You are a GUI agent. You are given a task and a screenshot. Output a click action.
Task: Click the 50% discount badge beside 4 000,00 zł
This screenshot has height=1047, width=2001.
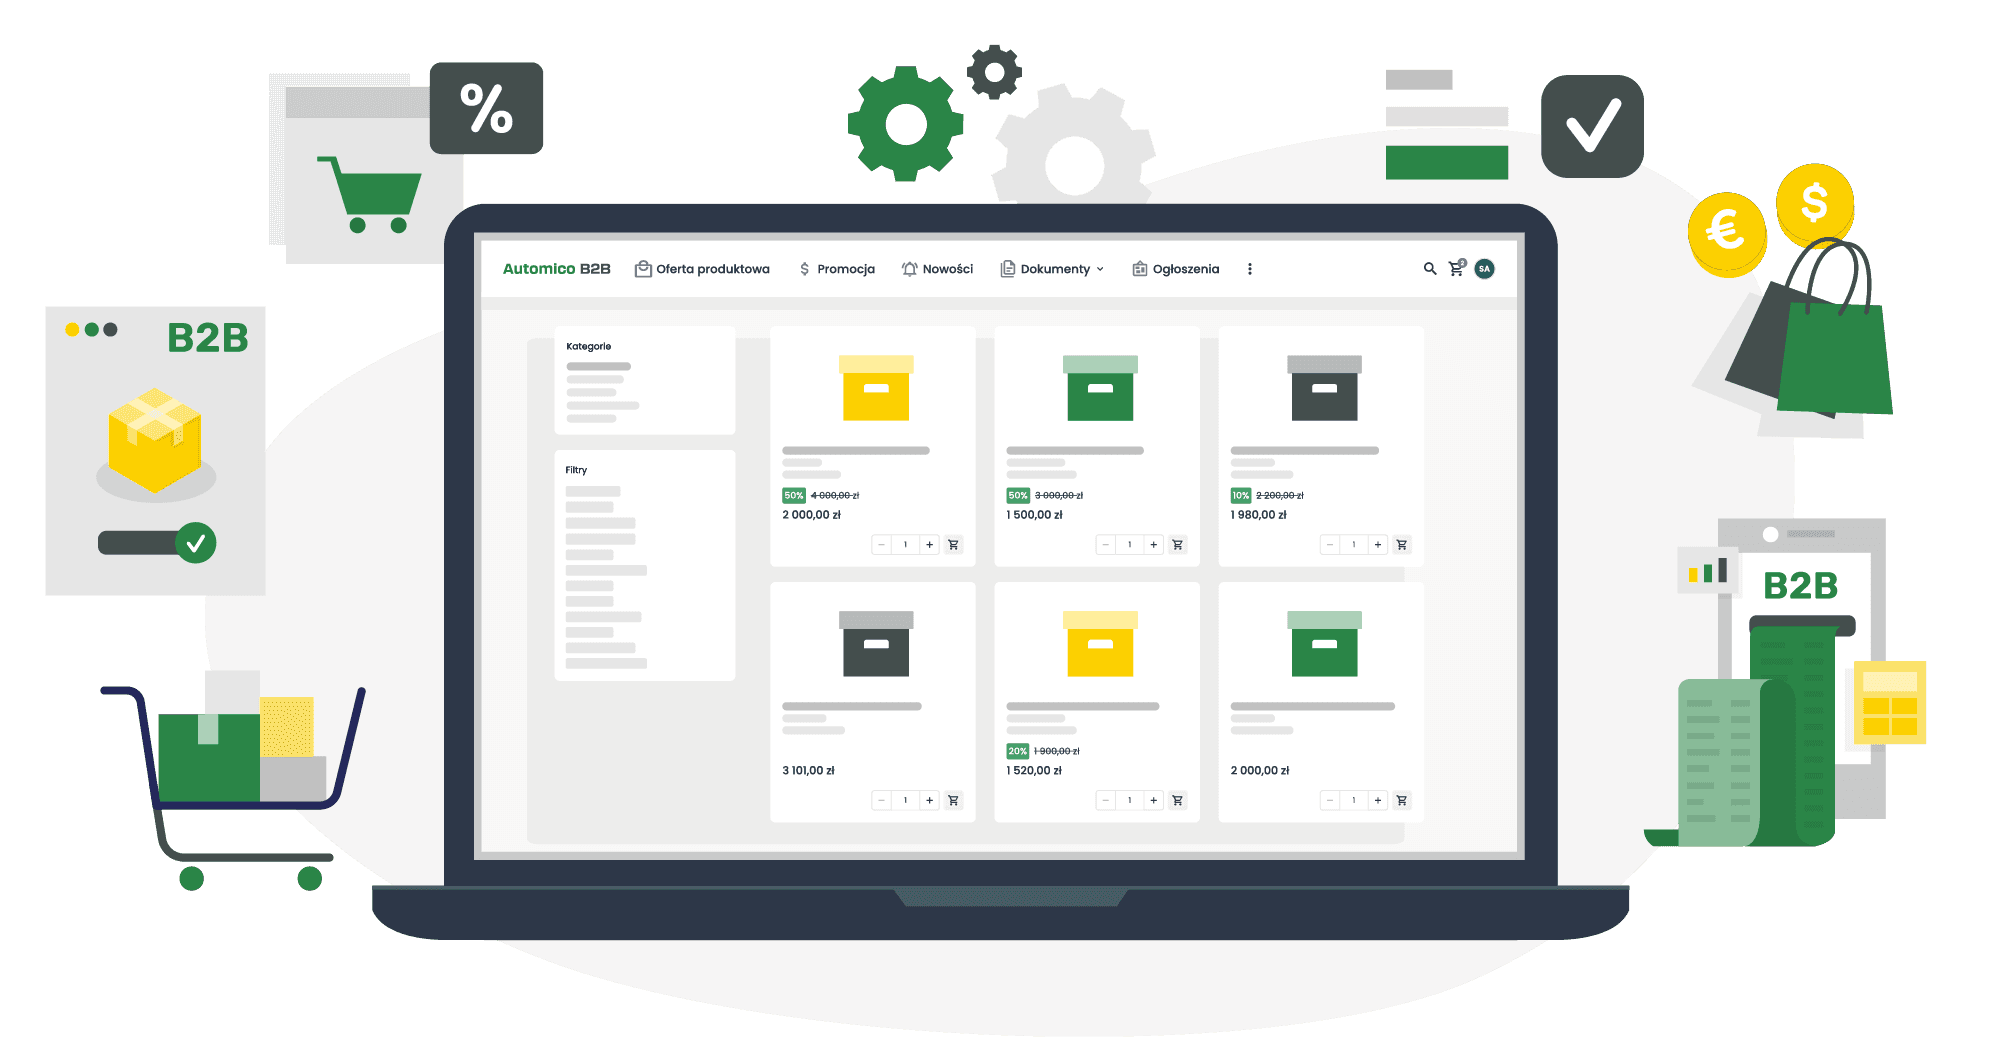coord(794,495)
